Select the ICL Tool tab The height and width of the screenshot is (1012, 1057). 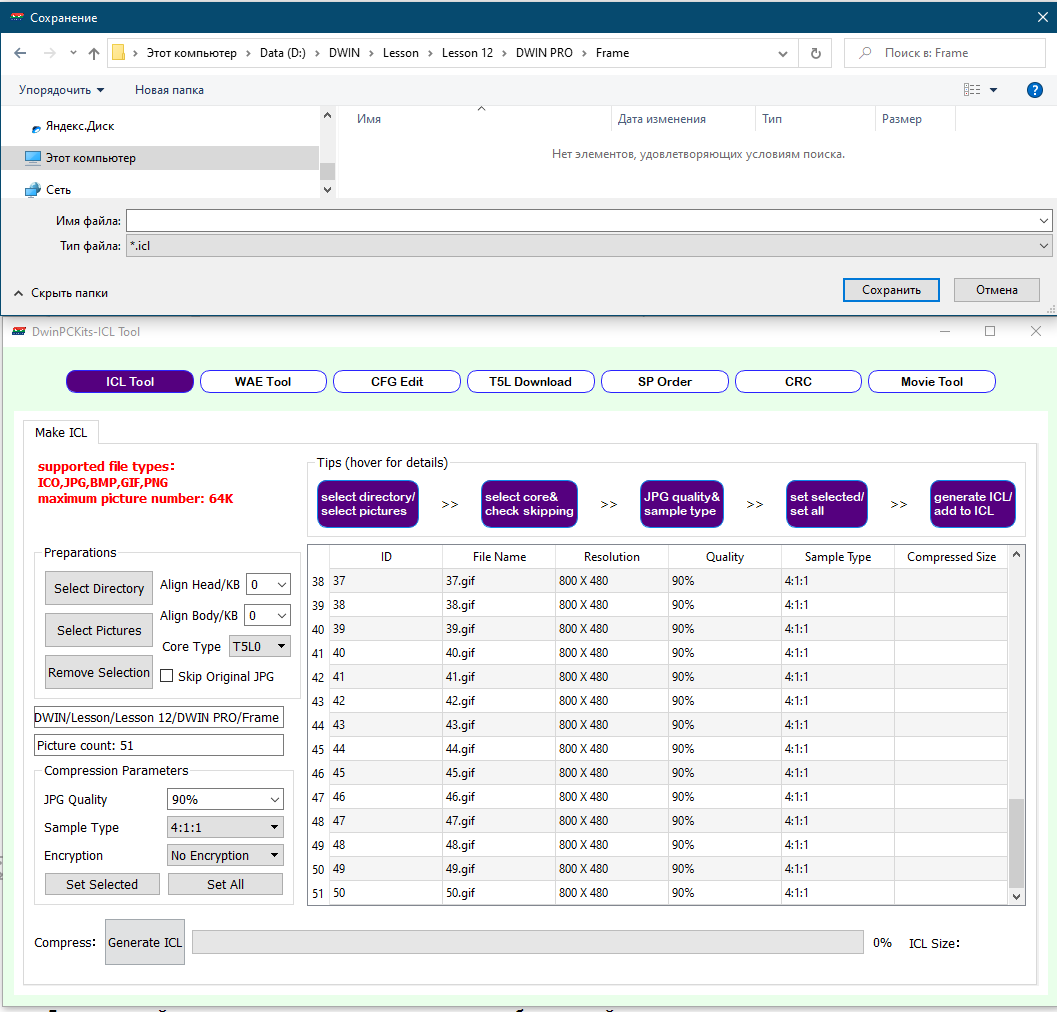click(x=130, y=382)
